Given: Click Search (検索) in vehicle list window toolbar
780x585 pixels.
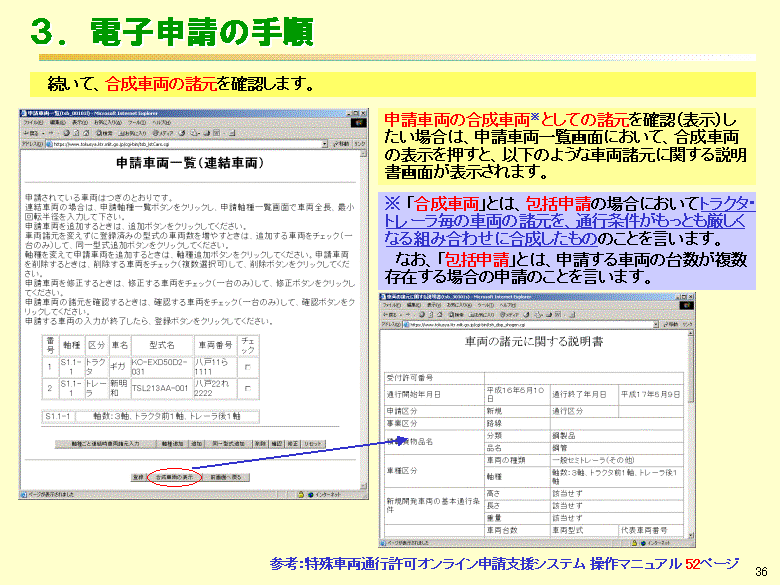Looking at the screenshot, I should click(104, 133).
